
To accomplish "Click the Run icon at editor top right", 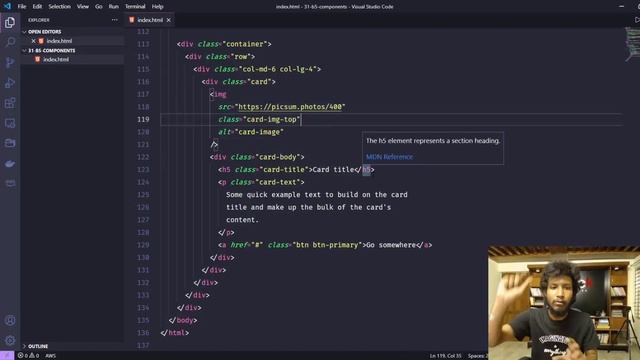I will (x=637, y=20).
